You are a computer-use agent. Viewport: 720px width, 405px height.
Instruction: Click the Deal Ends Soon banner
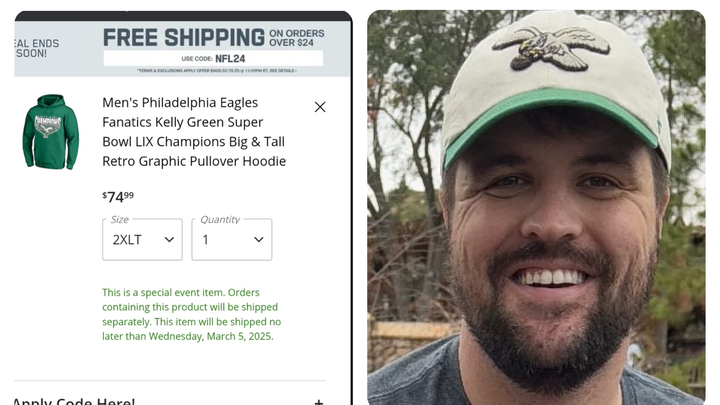pyautogui.click(x=36, y=49)
